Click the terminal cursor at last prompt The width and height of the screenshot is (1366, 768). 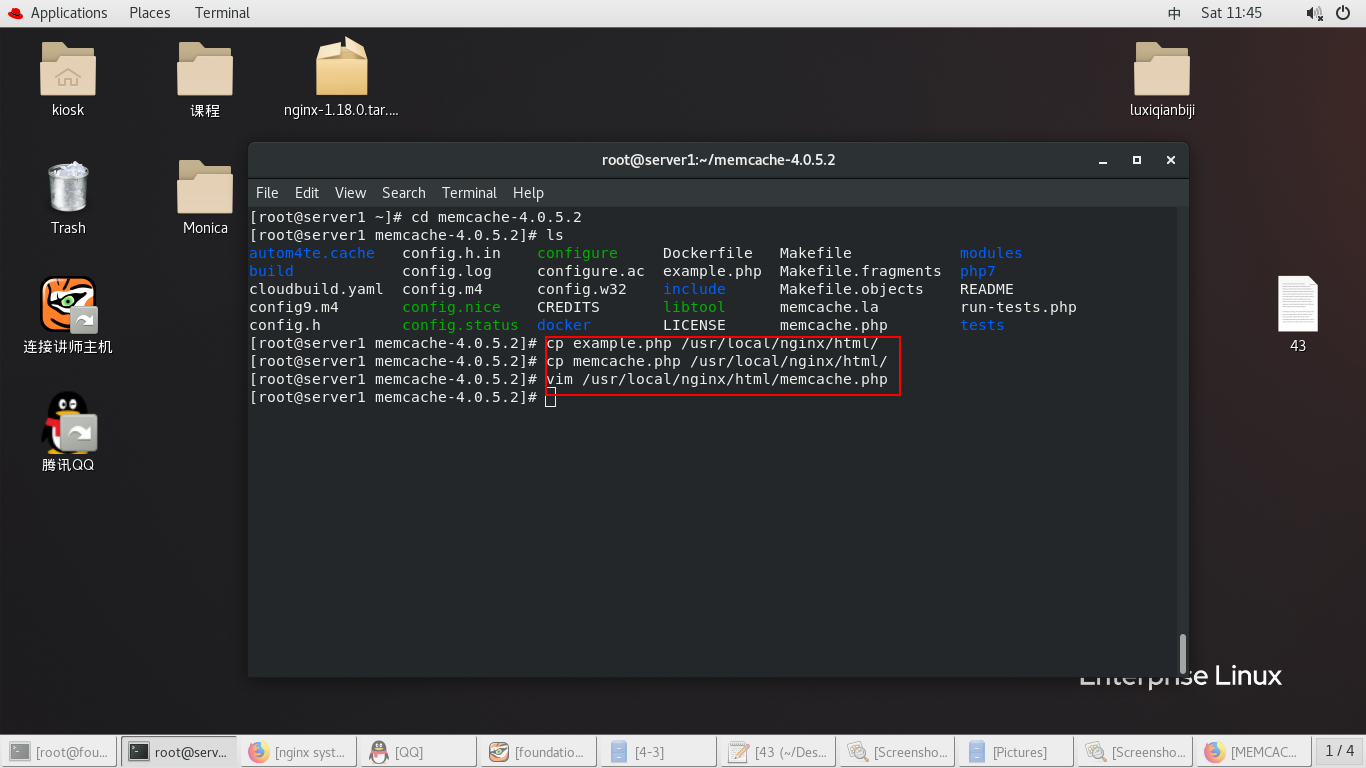[x=550, y=398]
